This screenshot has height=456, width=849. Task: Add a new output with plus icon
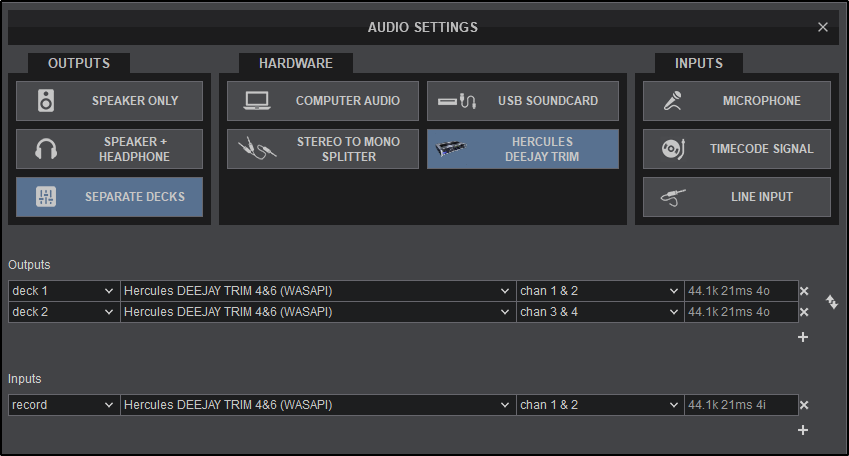click(803, 337)
